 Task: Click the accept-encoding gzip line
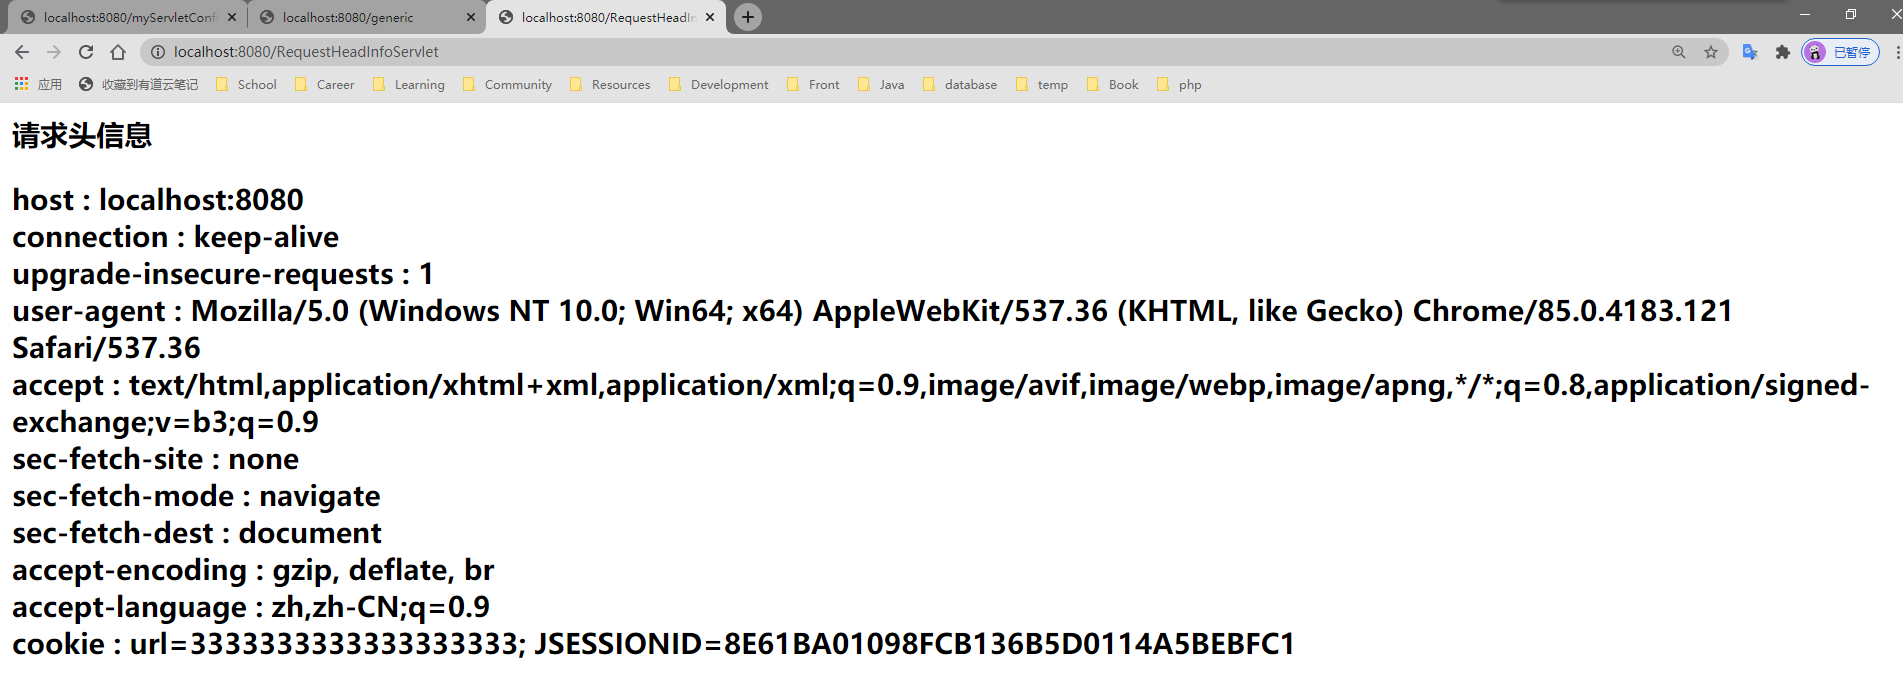coord(253,570)
